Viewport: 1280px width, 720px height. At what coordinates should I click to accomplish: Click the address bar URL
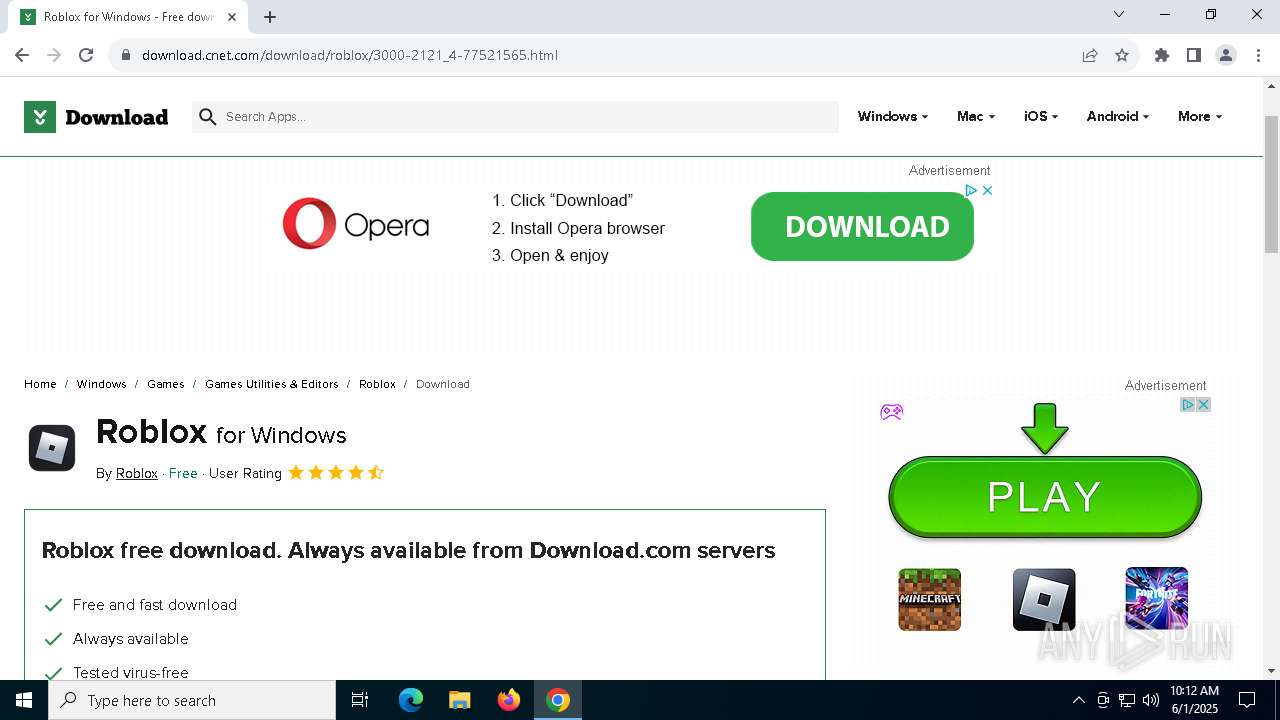click(x=350, y=55)
